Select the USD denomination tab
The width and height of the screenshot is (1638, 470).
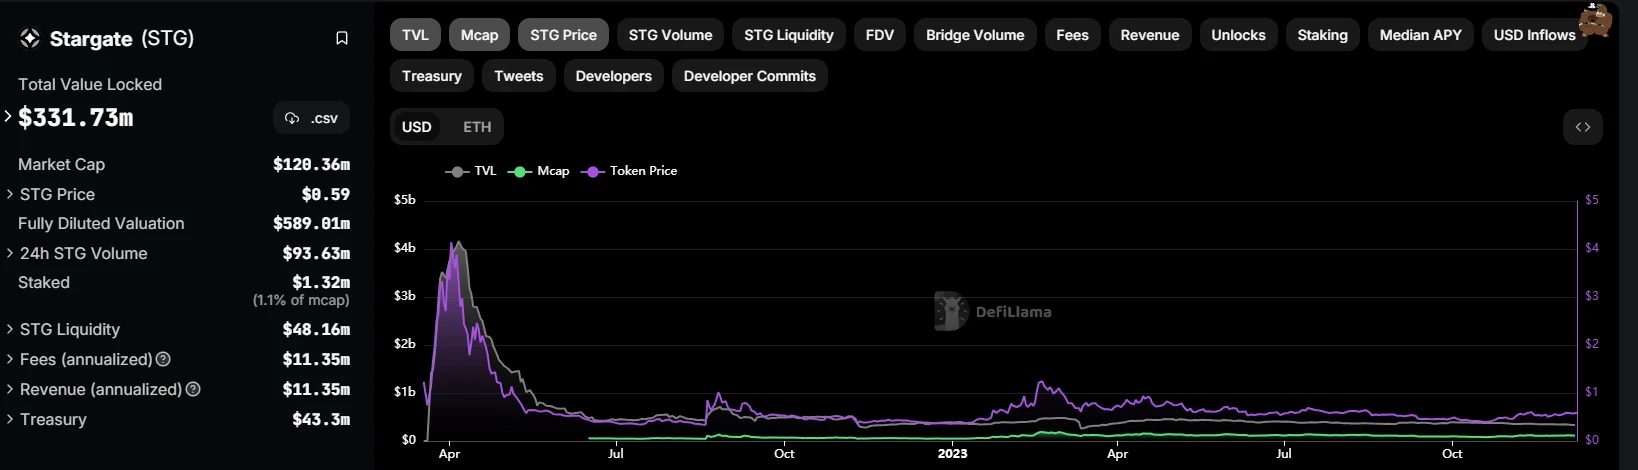tap(416, 127)
